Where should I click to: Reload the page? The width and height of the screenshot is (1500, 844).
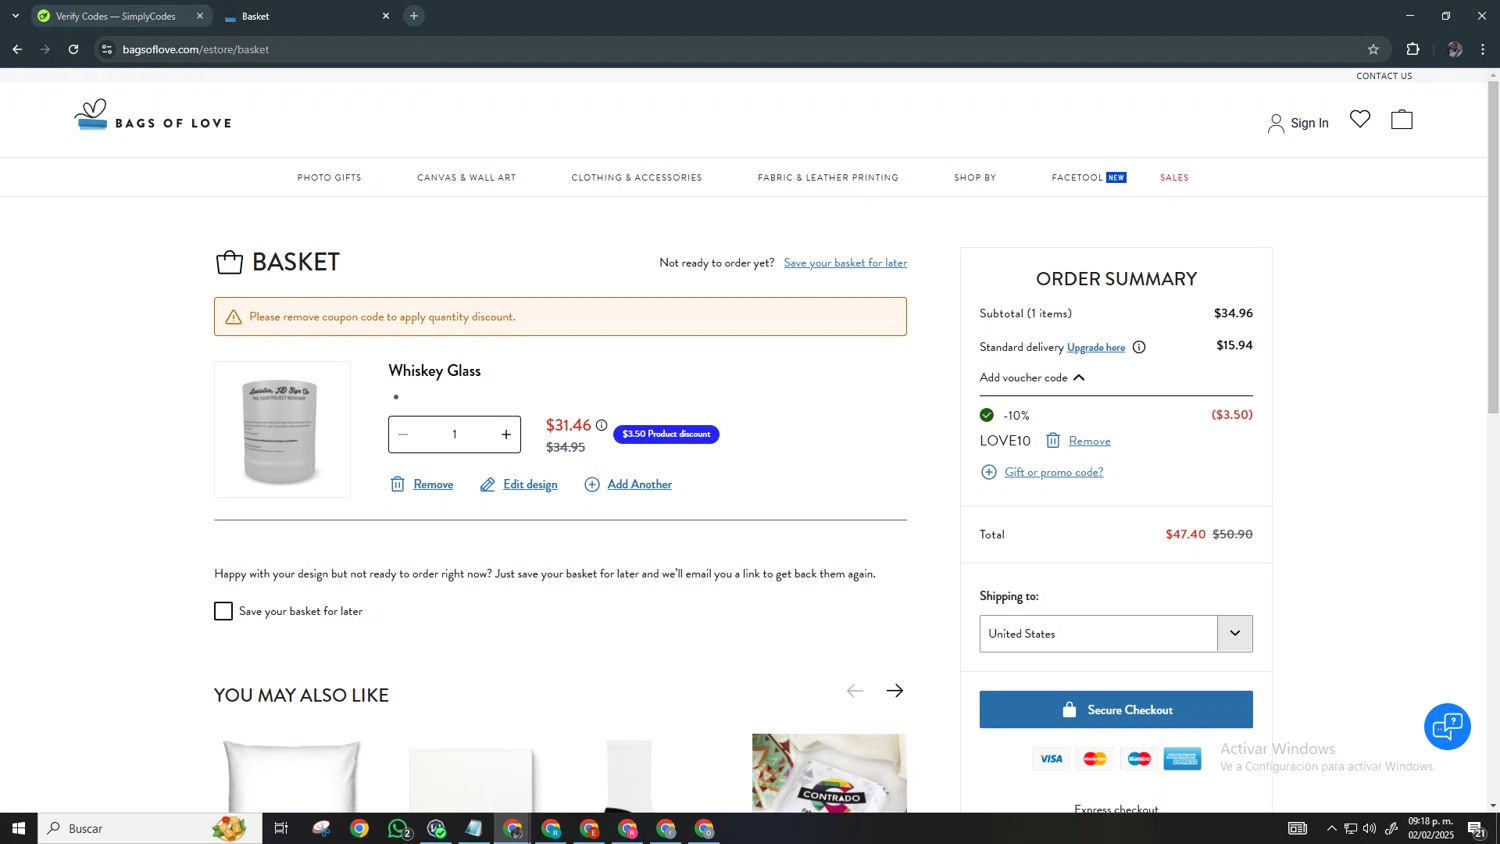point(73,49)
